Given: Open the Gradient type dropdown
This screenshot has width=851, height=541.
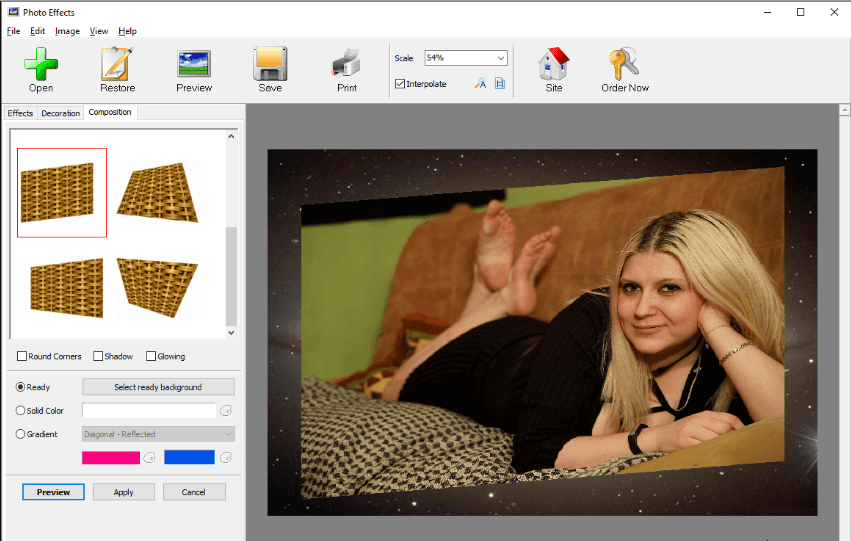Looking at the screenshot, I should 158,434.
